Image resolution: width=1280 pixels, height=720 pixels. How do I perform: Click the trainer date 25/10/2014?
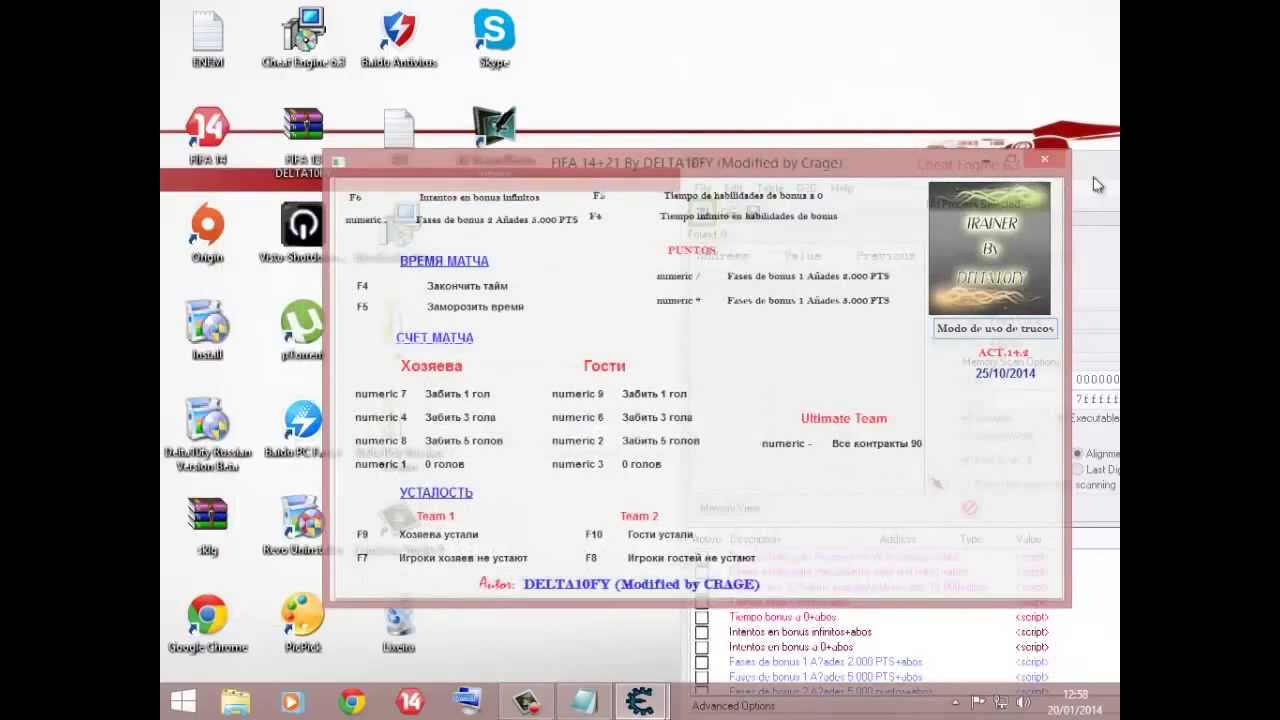click(x=1005, y=373)
